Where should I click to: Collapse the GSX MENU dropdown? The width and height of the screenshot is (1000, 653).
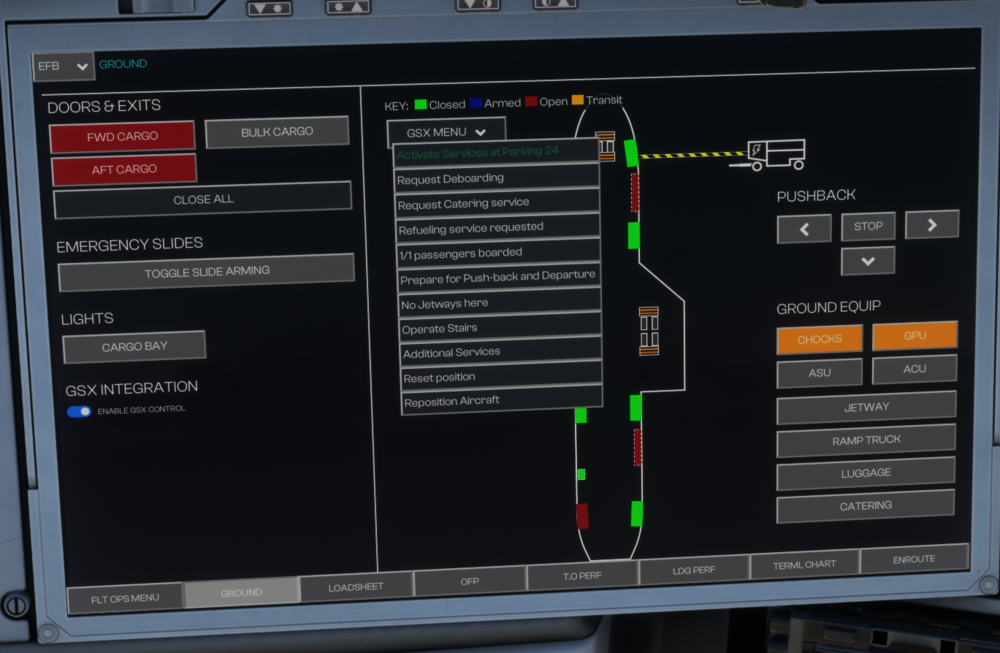[446, 132]
